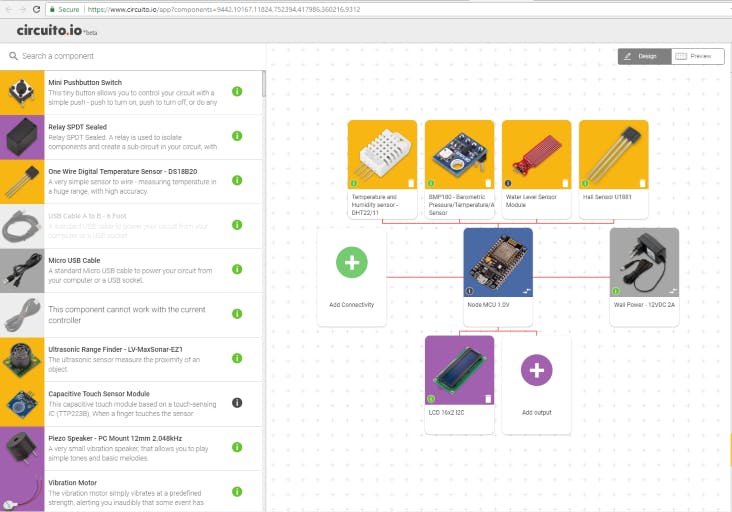Switch to Preview mode

(694, 56)
